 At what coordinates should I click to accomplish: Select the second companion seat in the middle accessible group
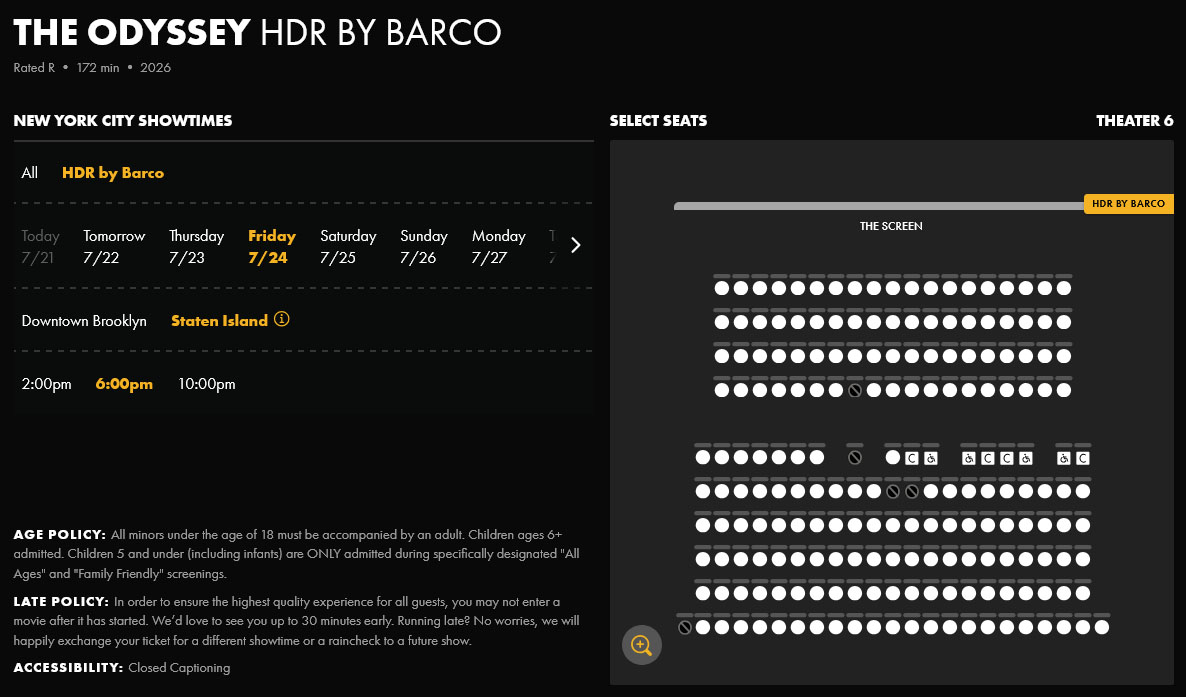coord(1006,458)
